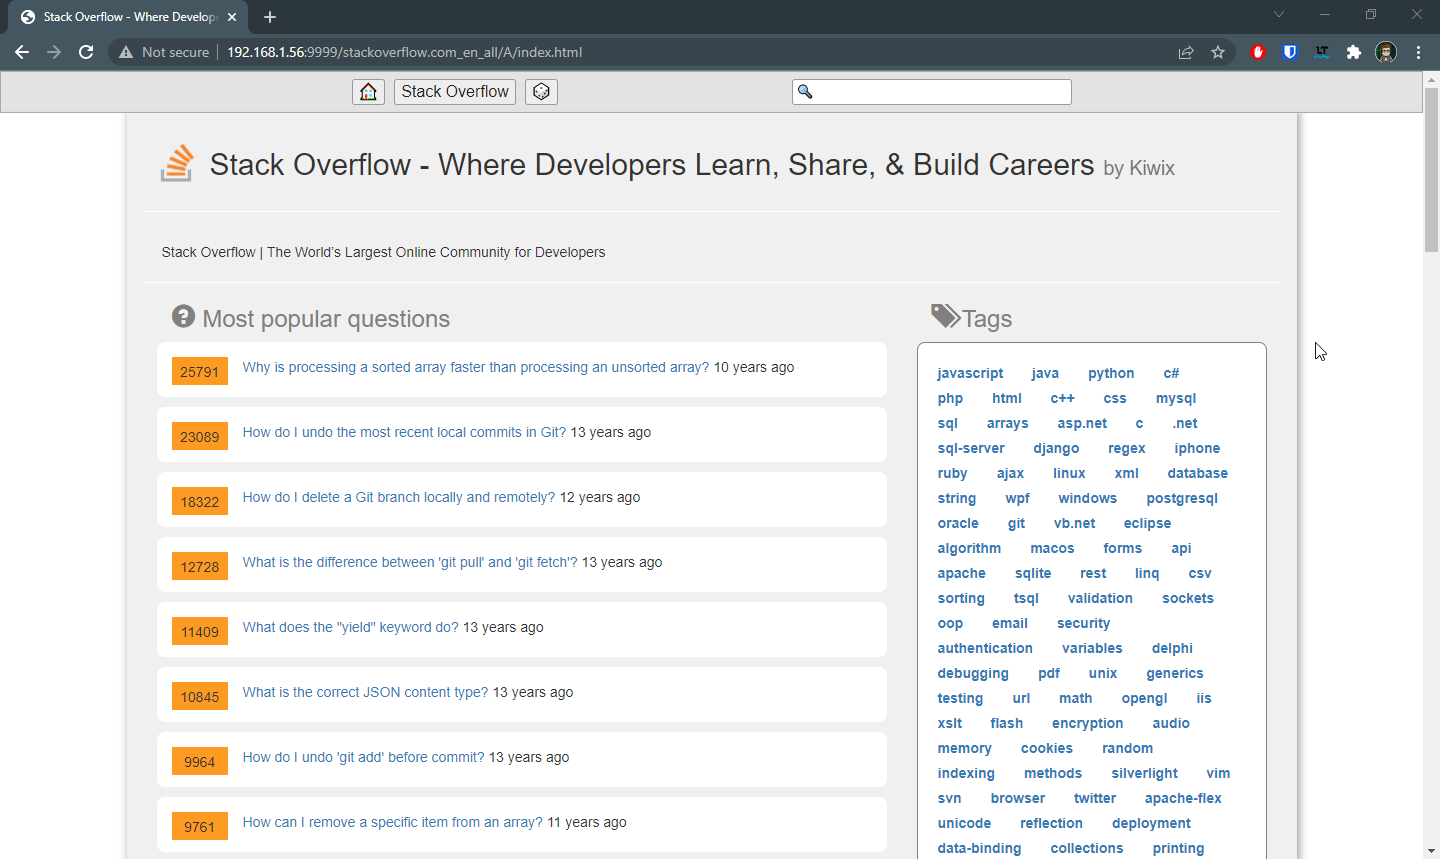Open the security tag
The image size is (1440, 859).
[x=1083, y=623]
